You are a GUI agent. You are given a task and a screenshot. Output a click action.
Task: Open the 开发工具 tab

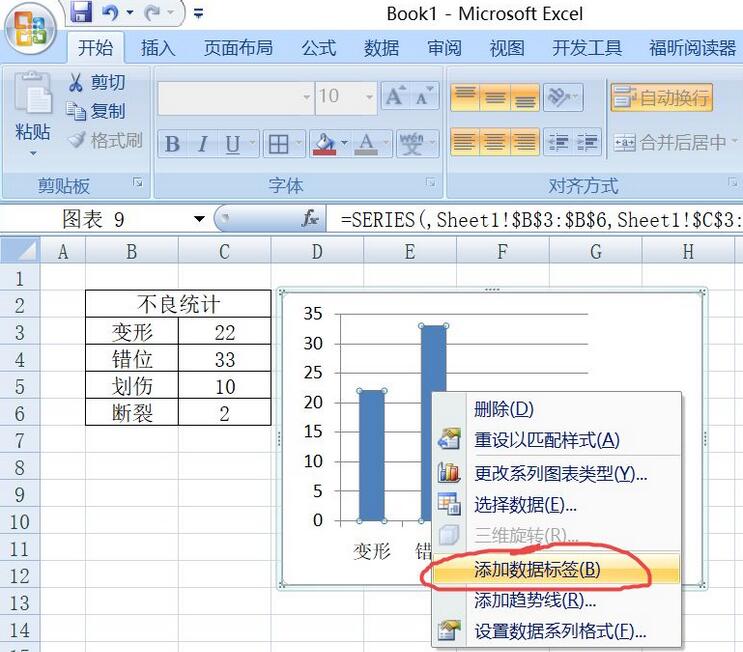click(x=587, y=48)
